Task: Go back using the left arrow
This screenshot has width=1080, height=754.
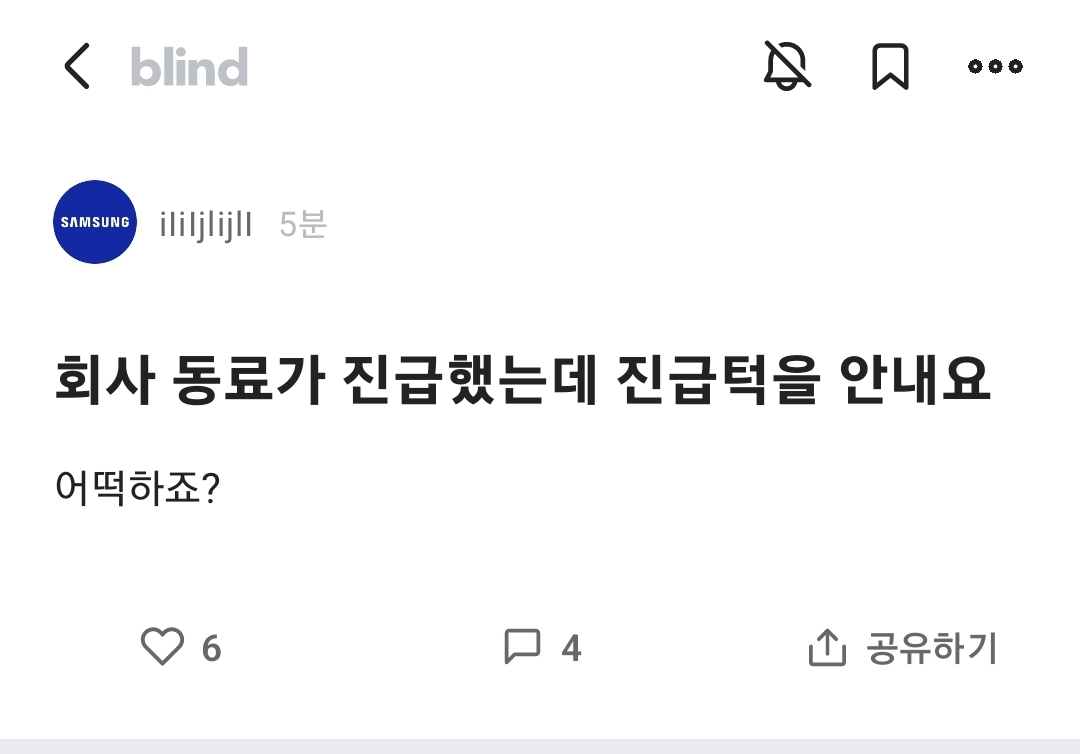Action: tap(77, 67)
